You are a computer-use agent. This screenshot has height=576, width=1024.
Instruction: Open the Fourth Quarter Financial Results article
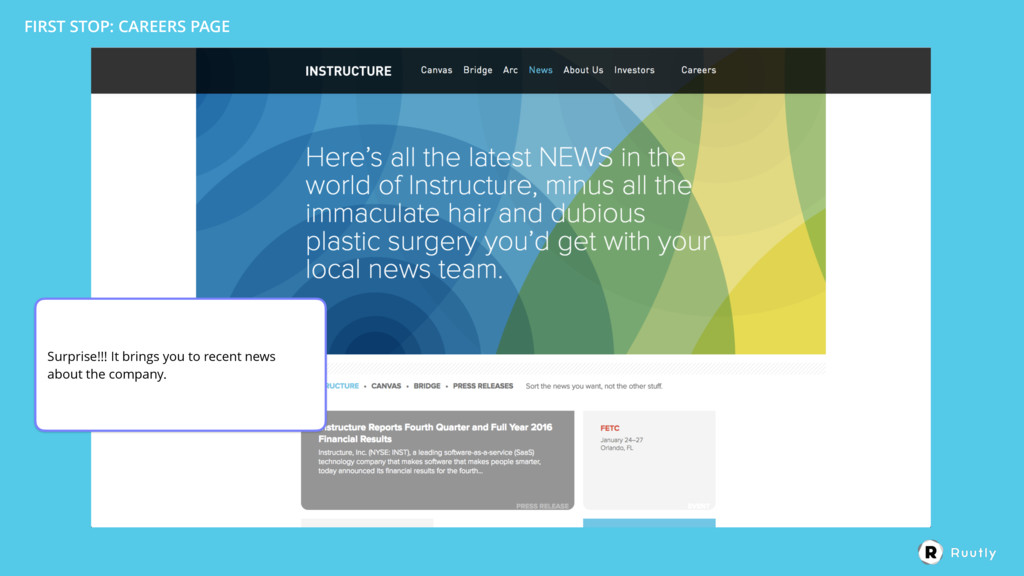click(438, 460)
